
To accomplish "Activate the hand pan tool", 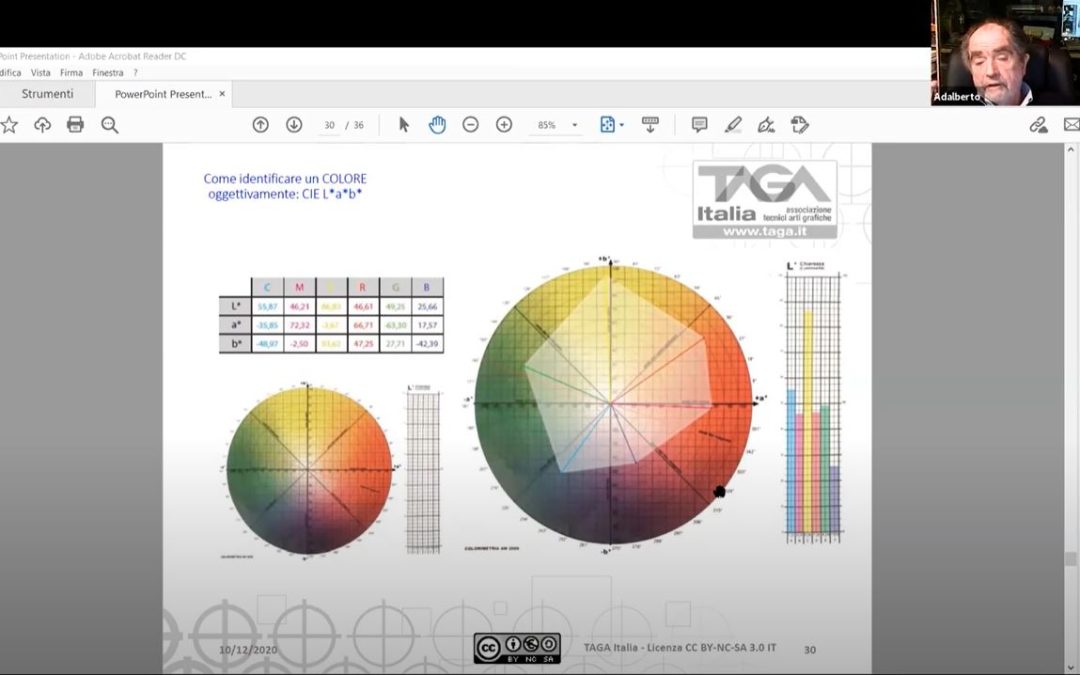I will [437, 125].
